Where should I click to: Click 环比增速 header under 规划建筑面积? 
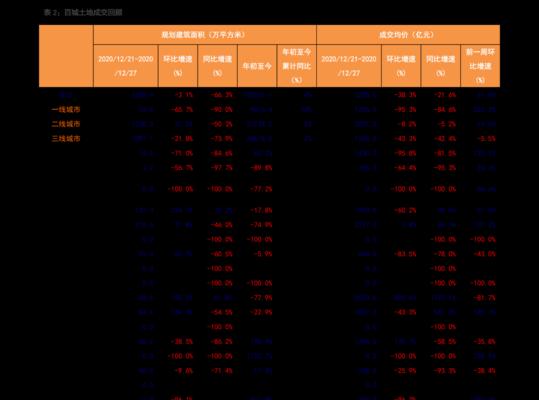(x=178, y=66)
